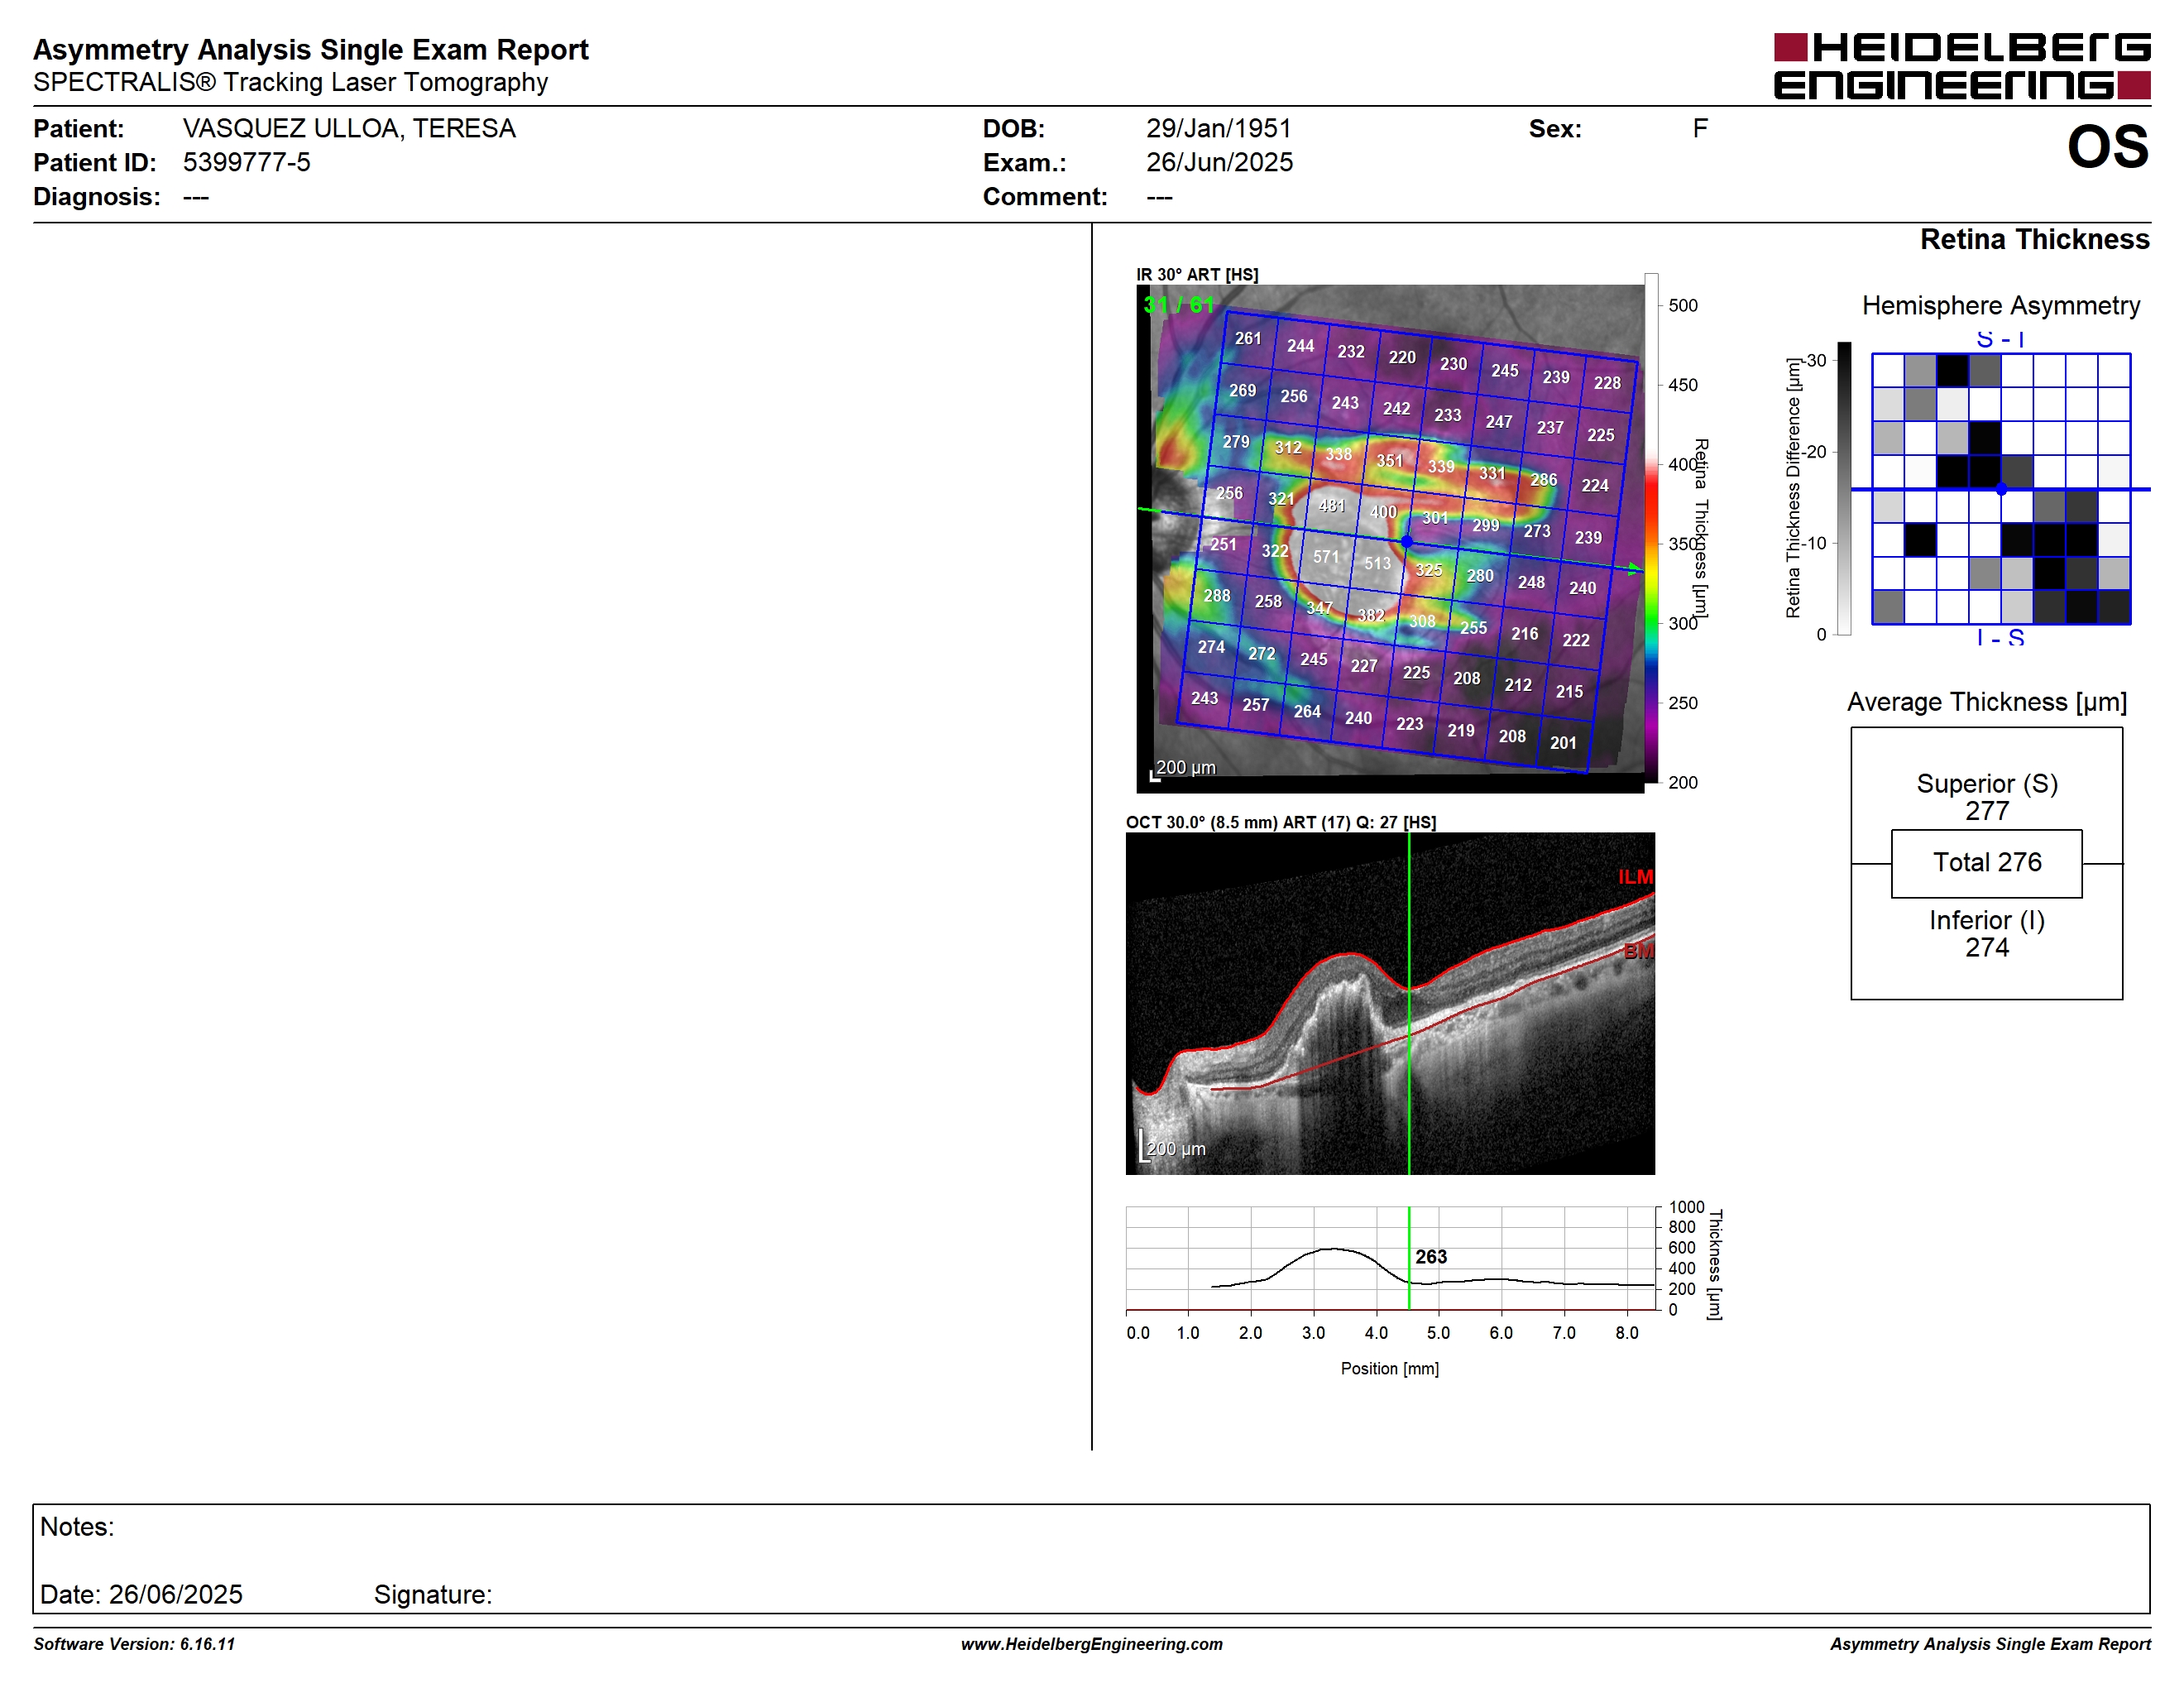Click the OCT 30.0° scan caption
Image resolution: width=2184 pixels, height=1688 pixels.
pyautogui.click(x=1281, y=822)
